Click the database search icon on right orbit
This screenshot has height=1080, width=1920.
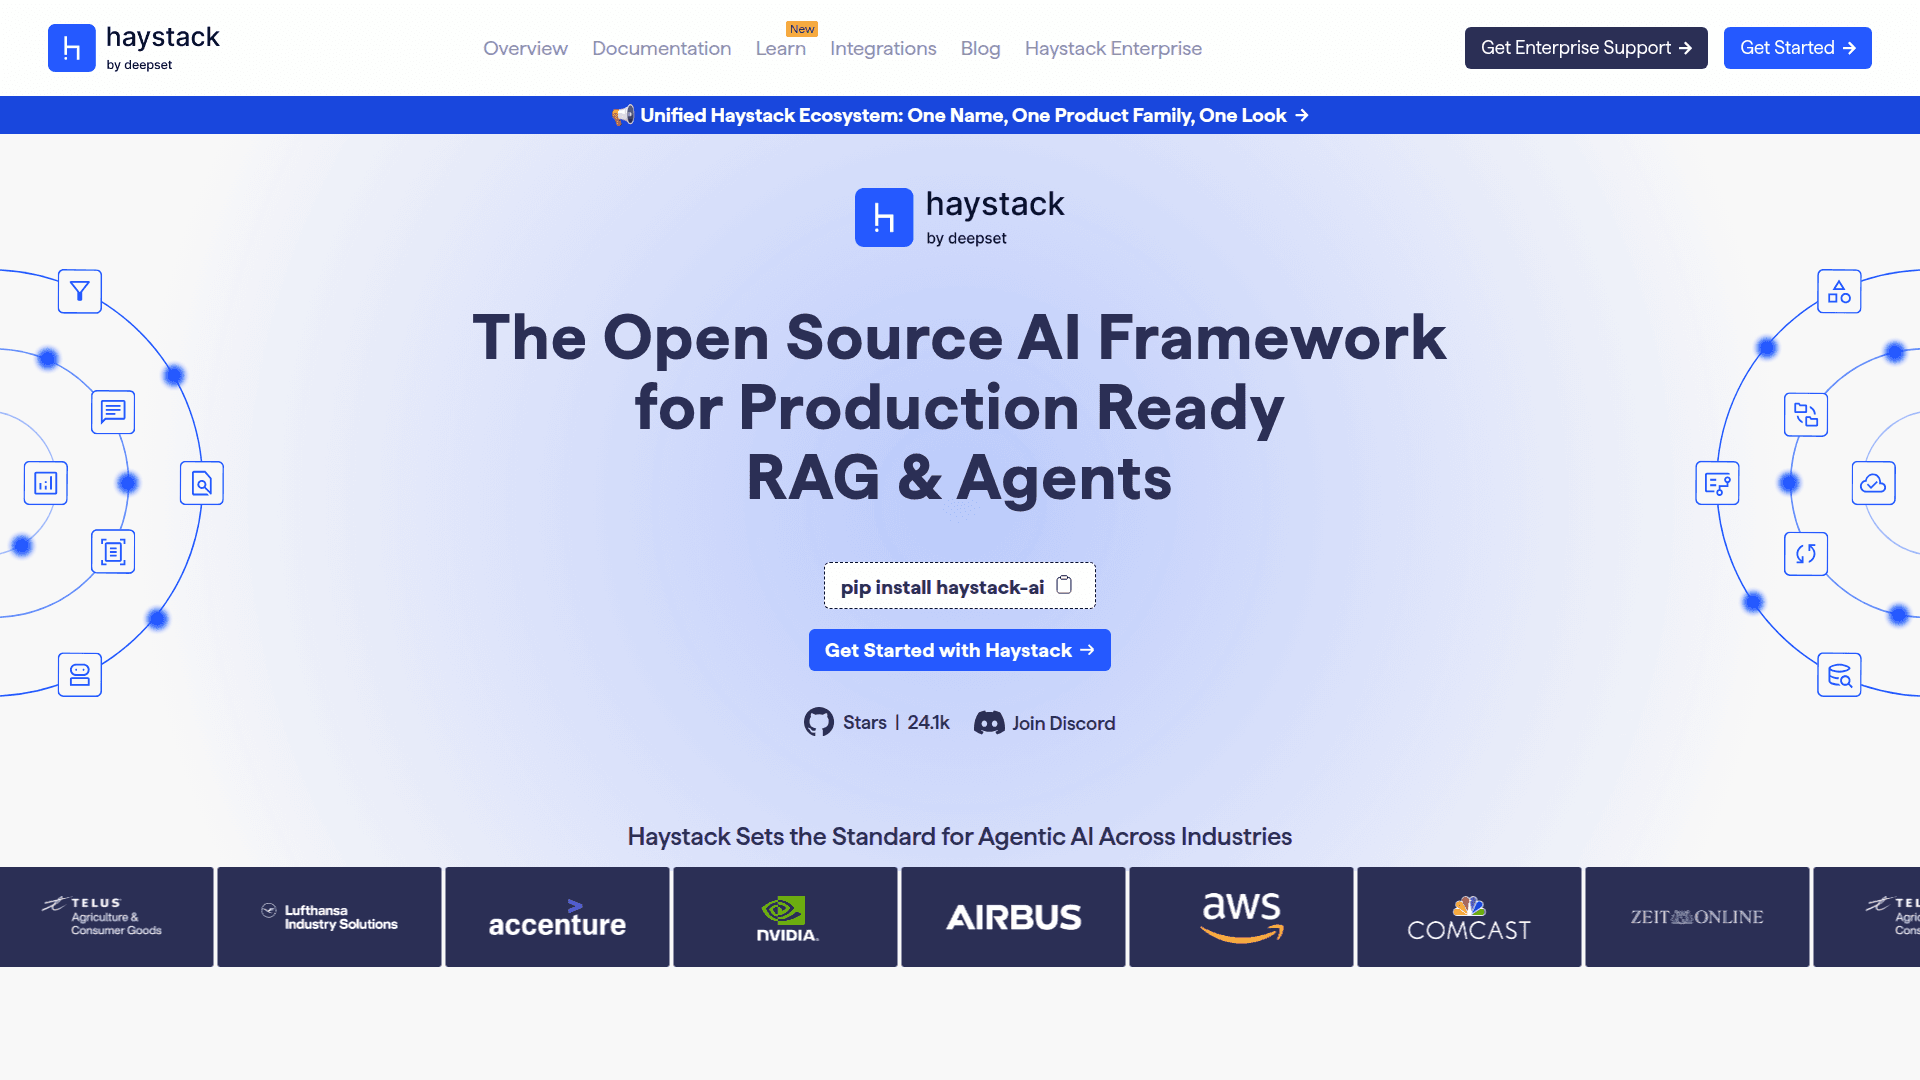point(1839,676)
